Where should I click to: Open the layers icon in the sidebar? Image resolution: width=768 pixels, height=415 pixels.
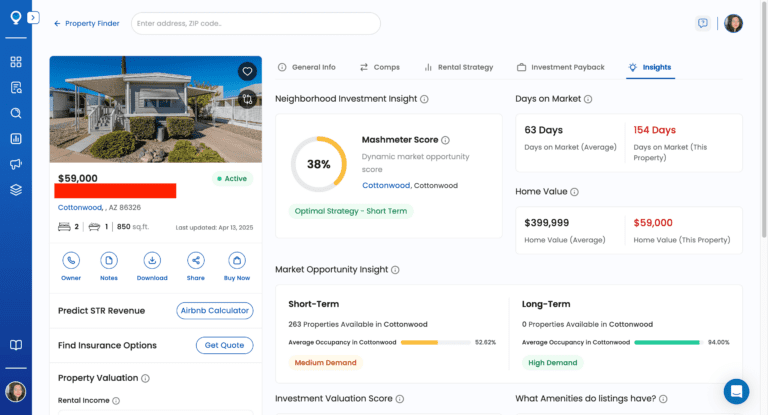pos(16,190)
